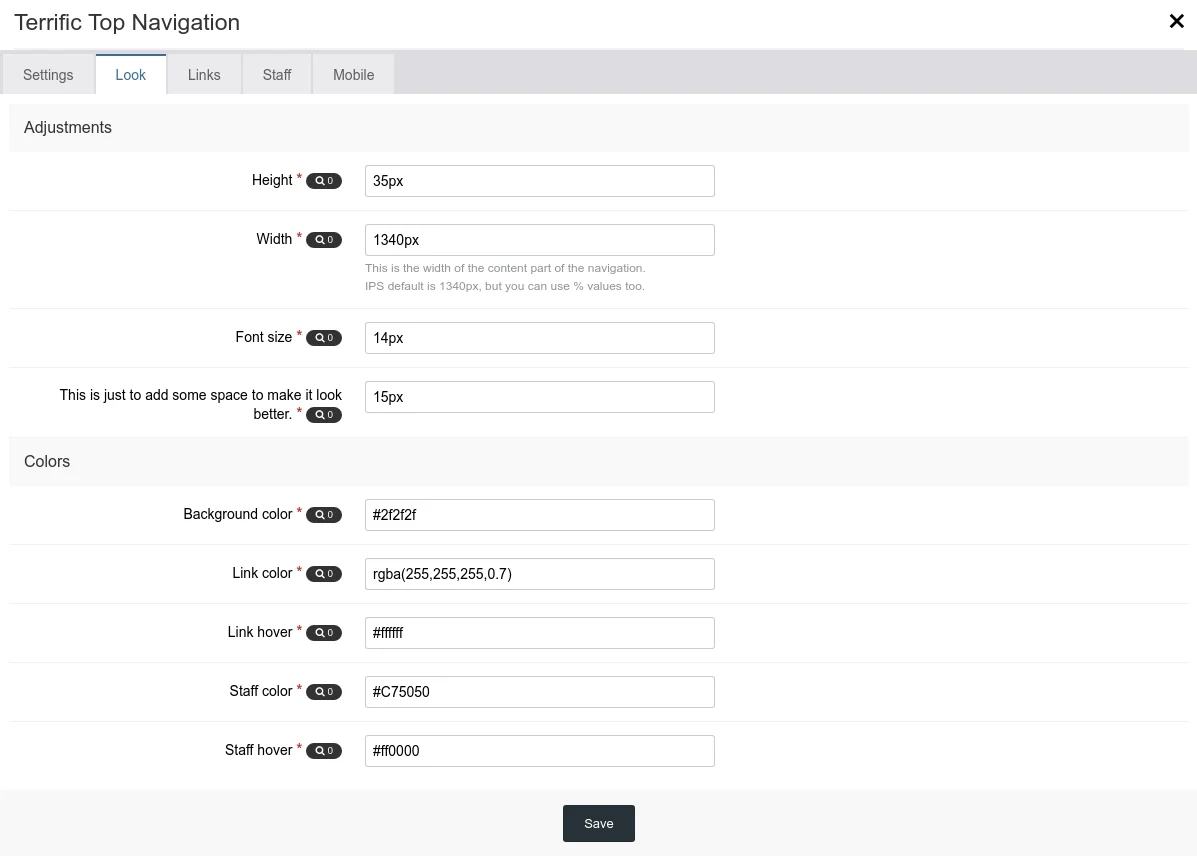Click the search badge beside Height

[323, 181]
